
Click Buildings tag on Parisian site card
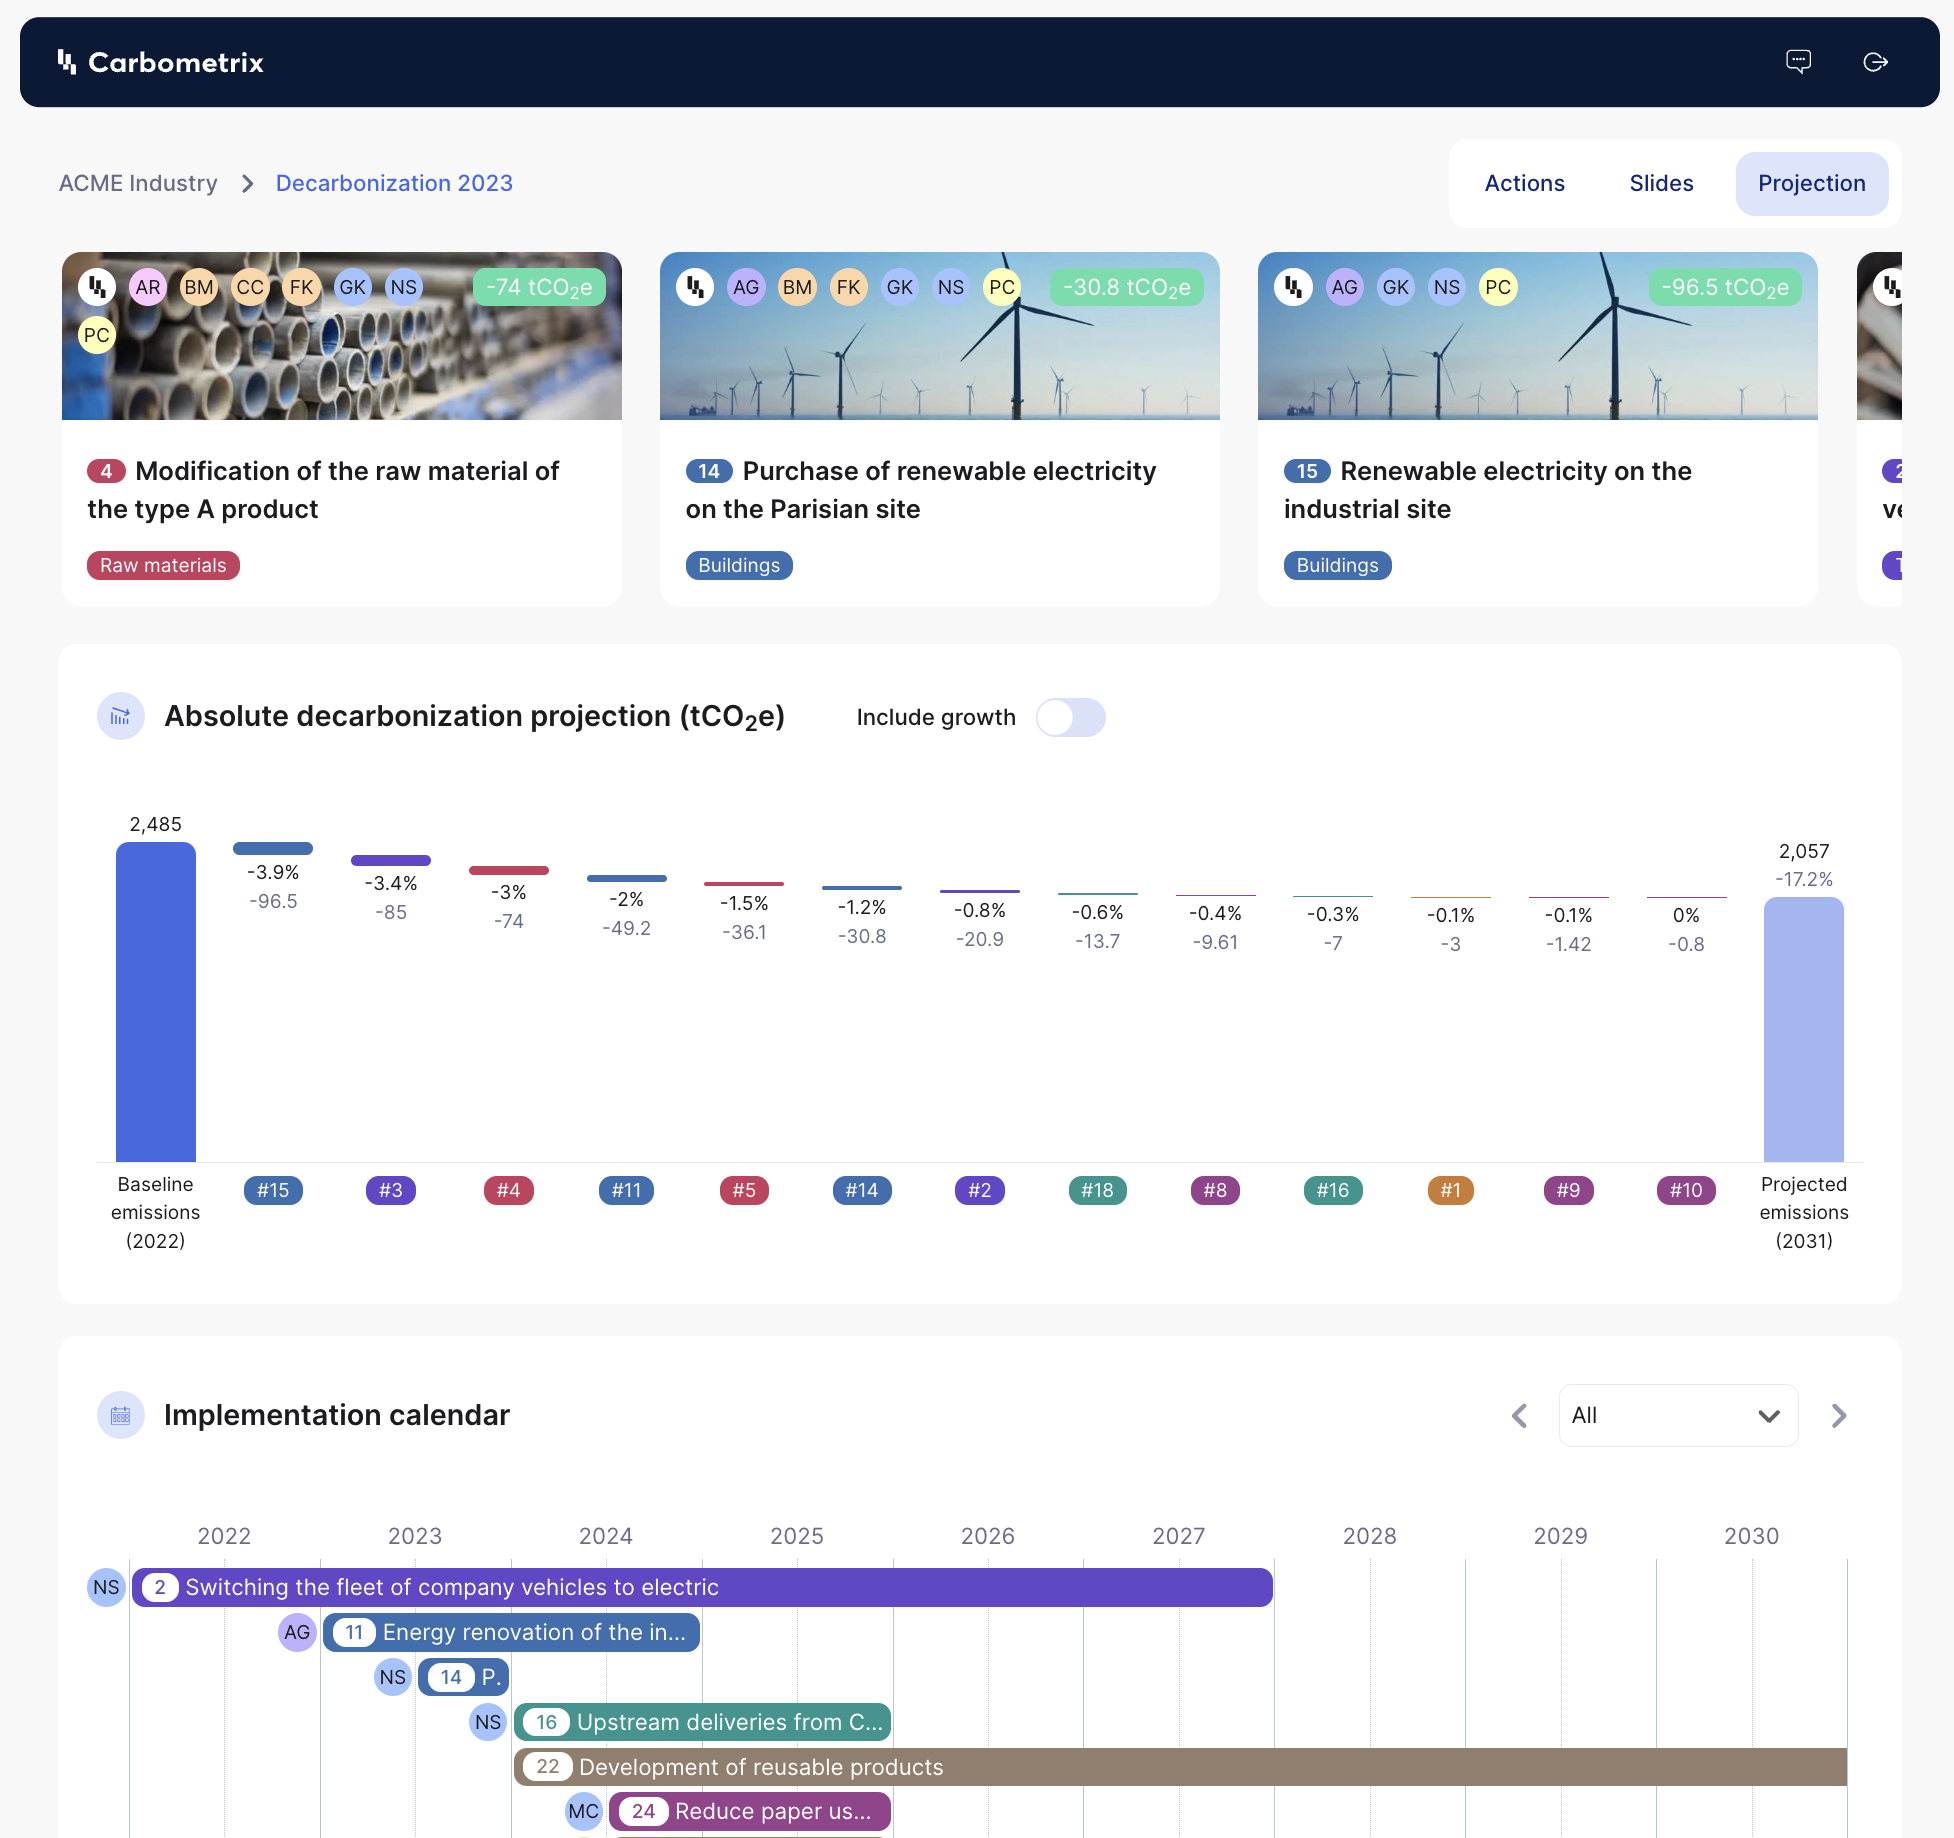click(739, 565)
